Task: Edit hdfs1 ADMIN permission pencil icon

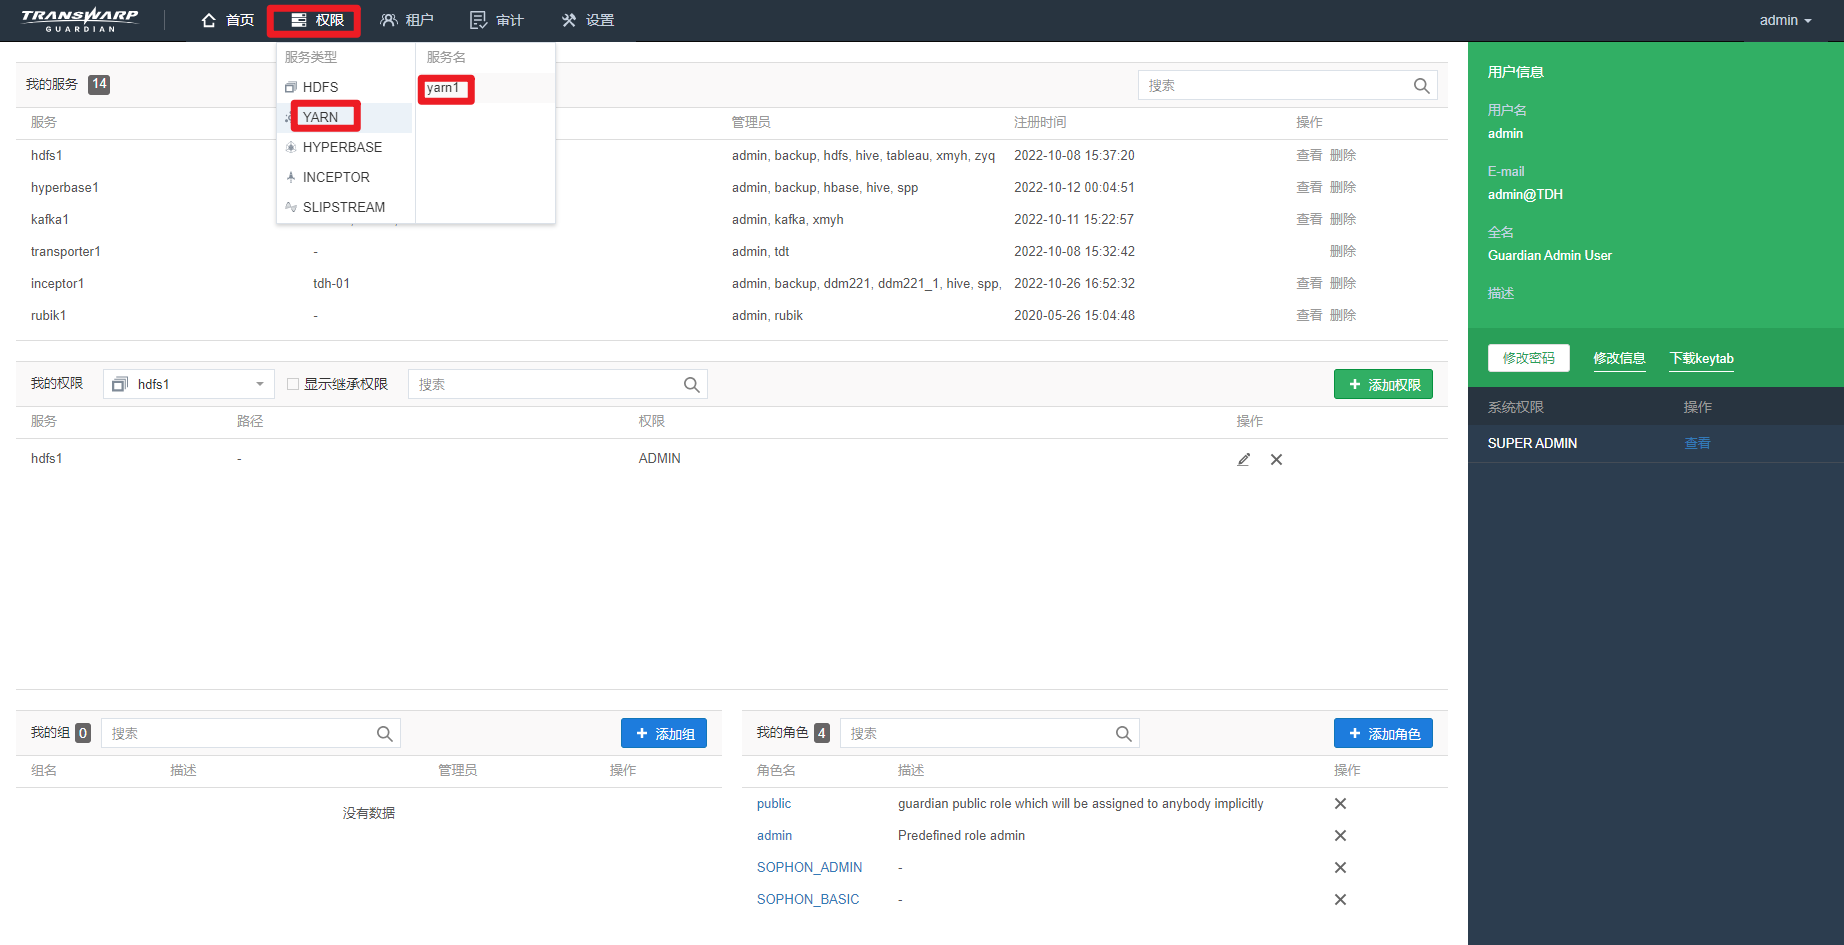Action: (x=1244, y=459)
